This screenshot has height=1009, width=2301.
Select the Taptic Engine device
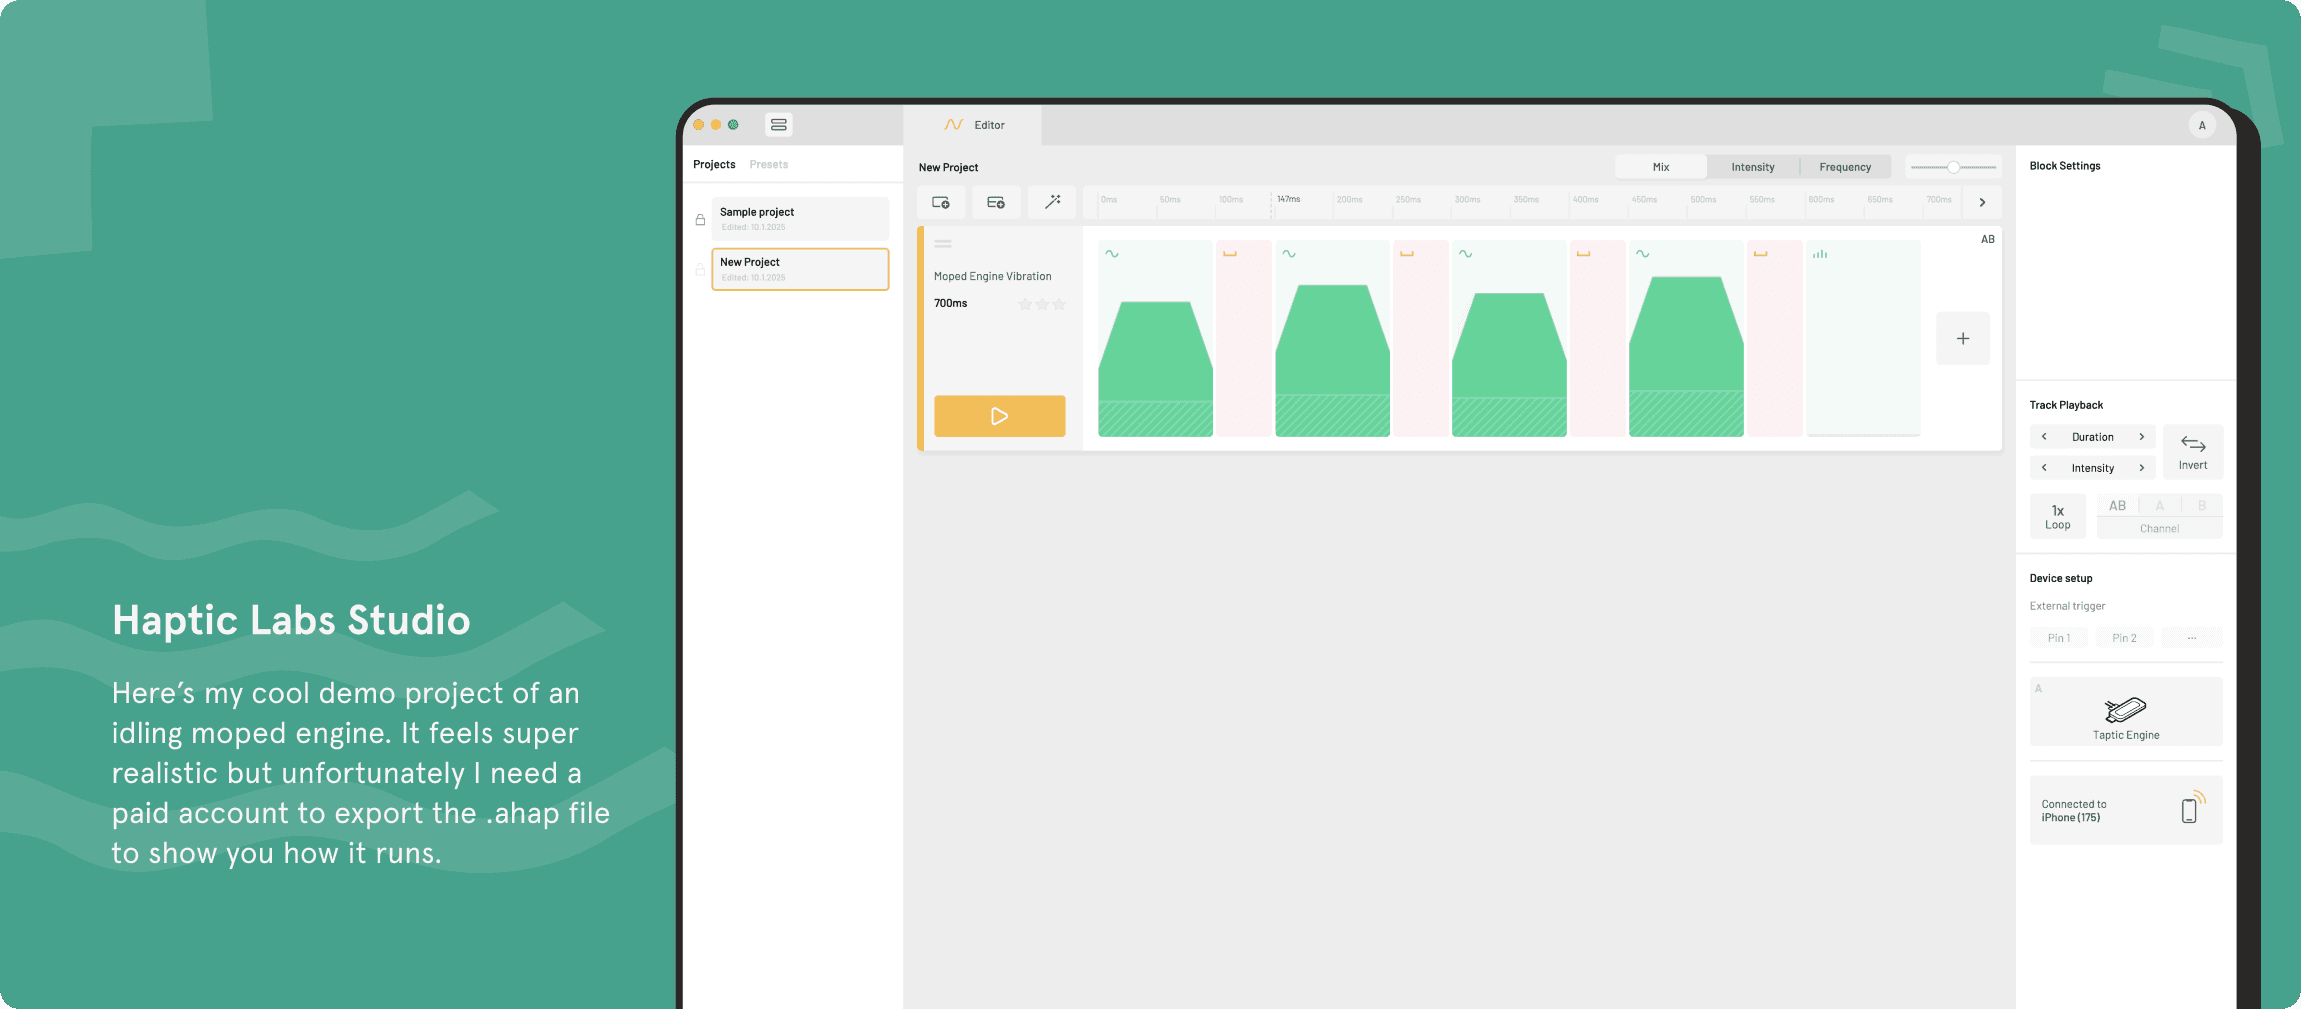pyautogui.click(x=2126, y=712)
